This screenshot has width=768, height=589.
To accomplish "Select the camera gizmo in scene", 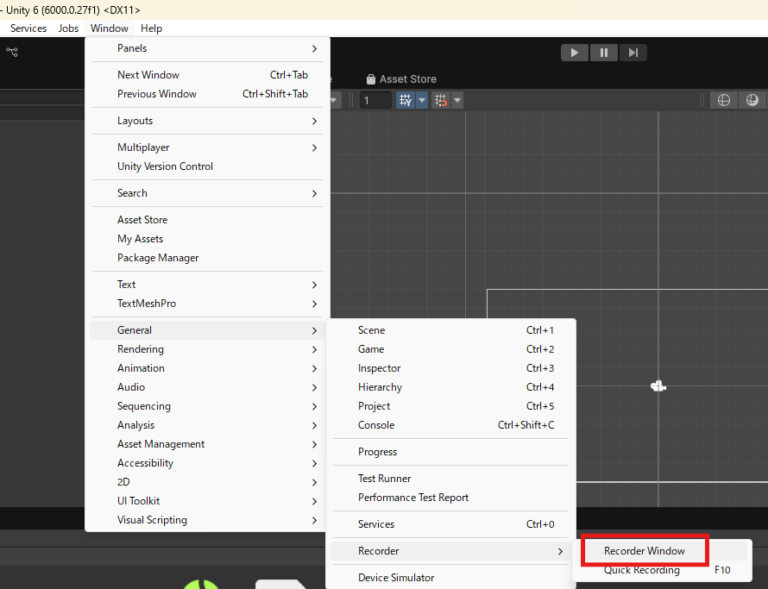I will (x=657, y=386).
